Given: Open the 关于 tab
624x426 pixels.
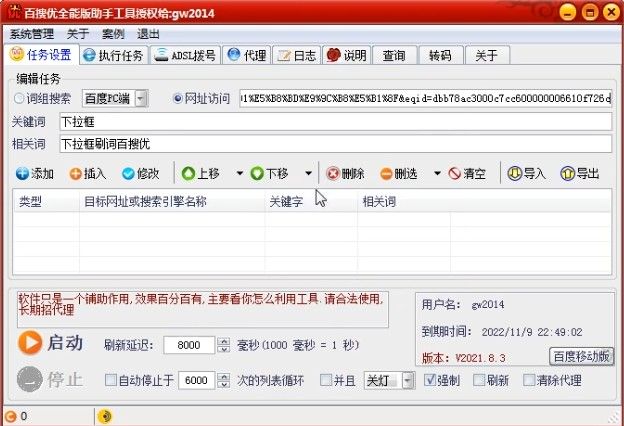Looking at the screenshot, I should [487, 55].
